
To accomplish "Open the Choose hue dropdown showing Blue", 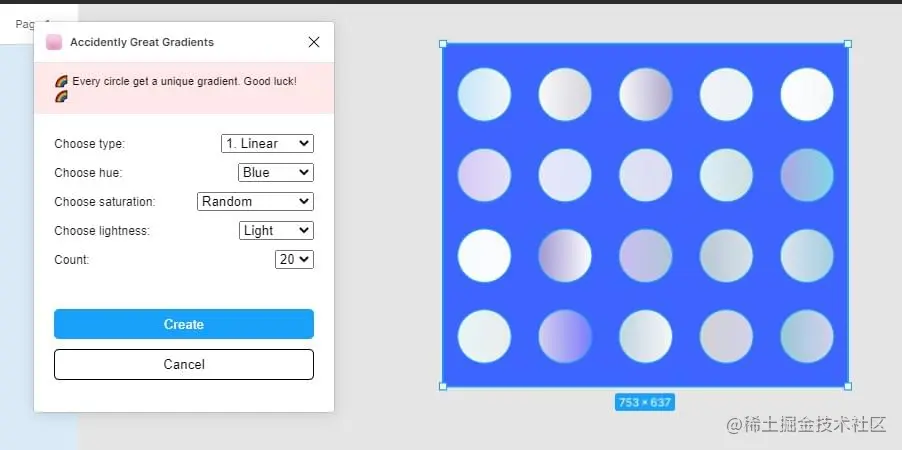I will pos(276,172).
